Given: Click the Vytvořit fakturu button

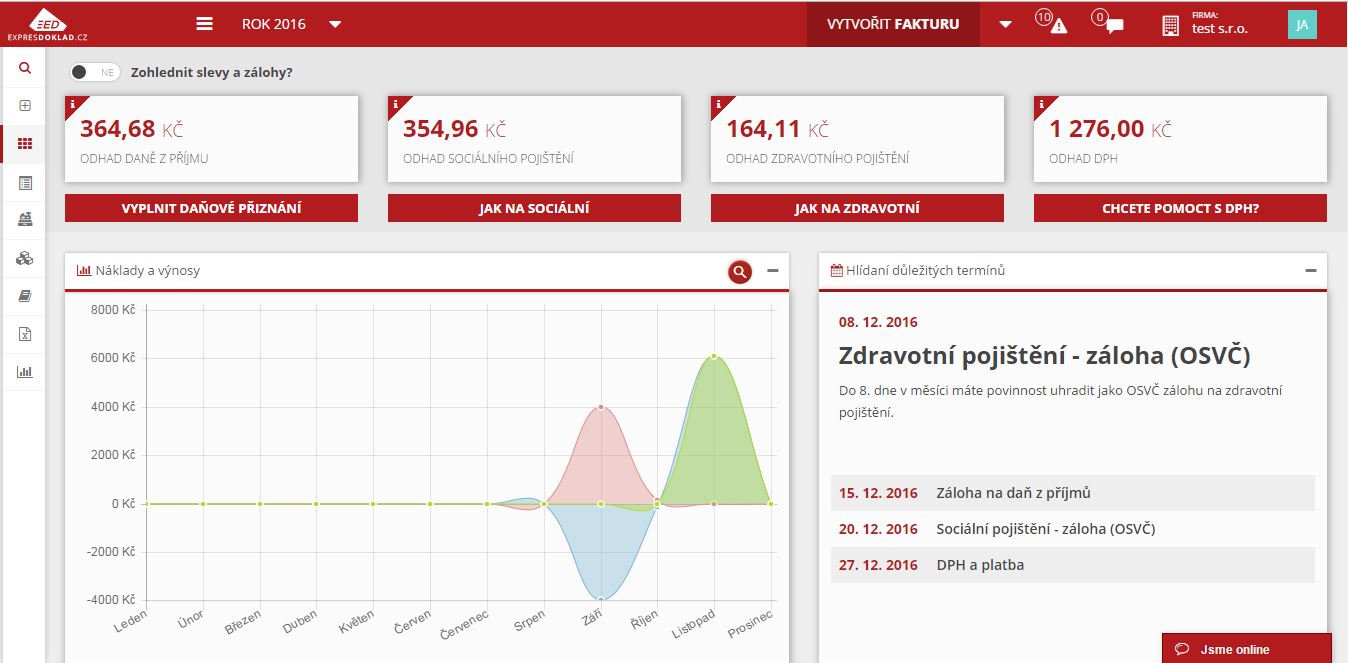Looking at the screenshot, I should pyautogui.click(x=893, y=24).
